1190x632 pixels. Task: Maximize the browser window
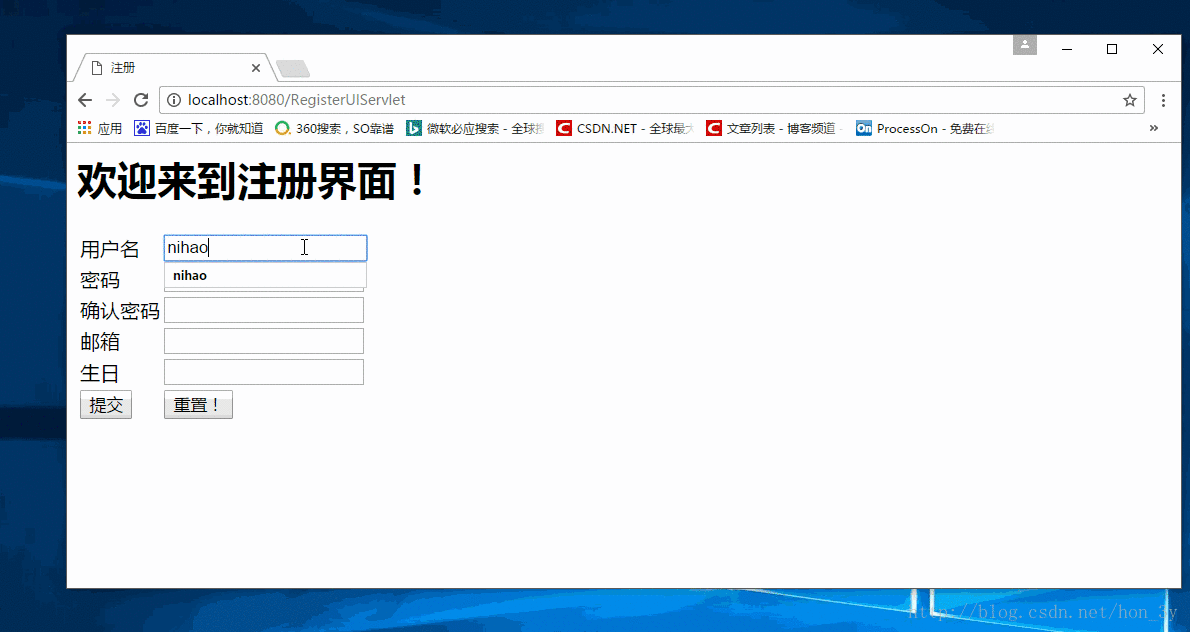click(1112, 49)
